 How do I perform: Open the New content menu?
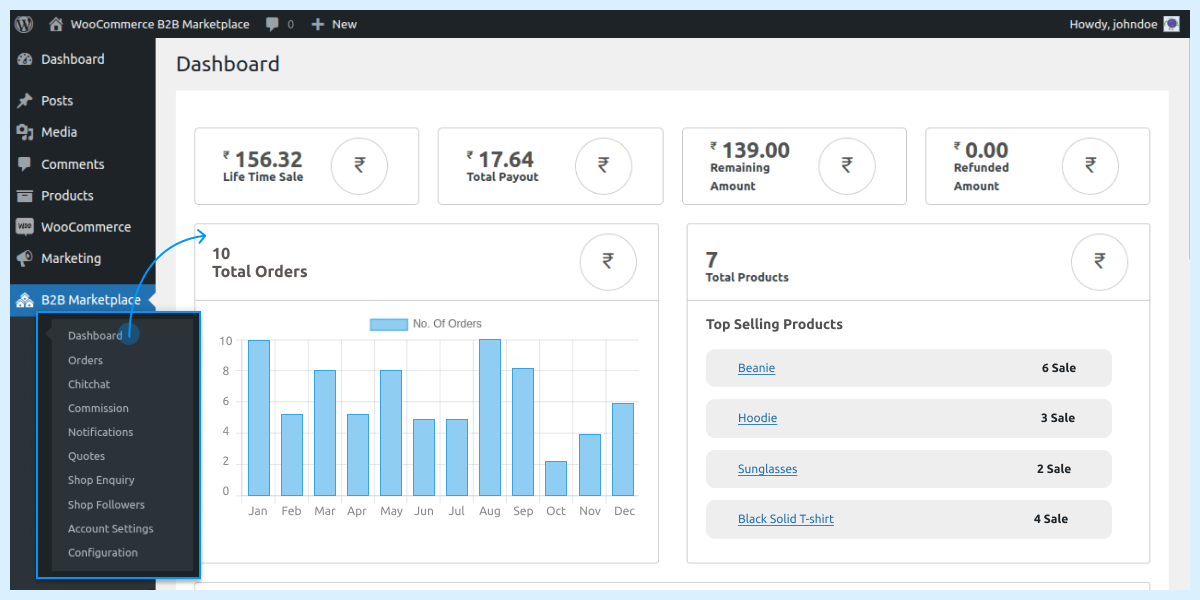tap(334, 24)
